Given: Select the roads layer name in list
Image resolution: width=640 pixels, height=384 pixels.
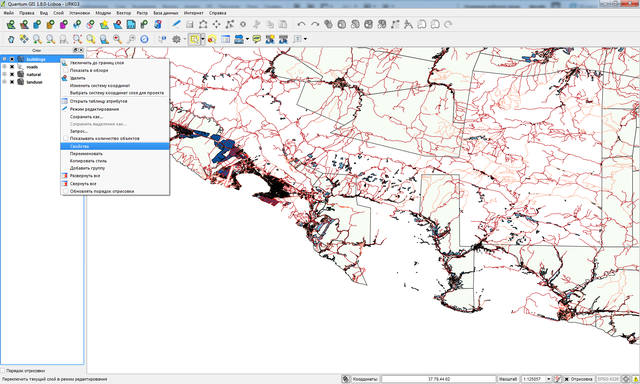Looking at the screenshot, I should [x=32, y=67].
